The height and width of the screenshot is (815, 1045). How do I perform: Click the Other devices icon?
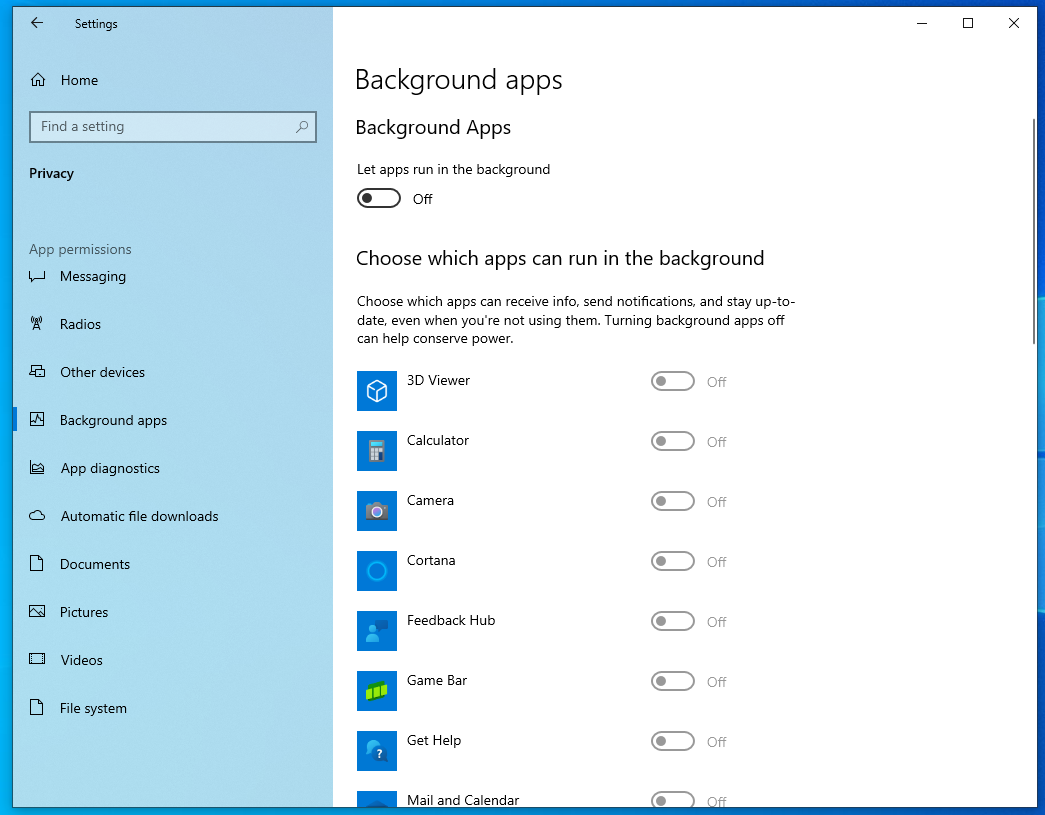coord(37,372)
